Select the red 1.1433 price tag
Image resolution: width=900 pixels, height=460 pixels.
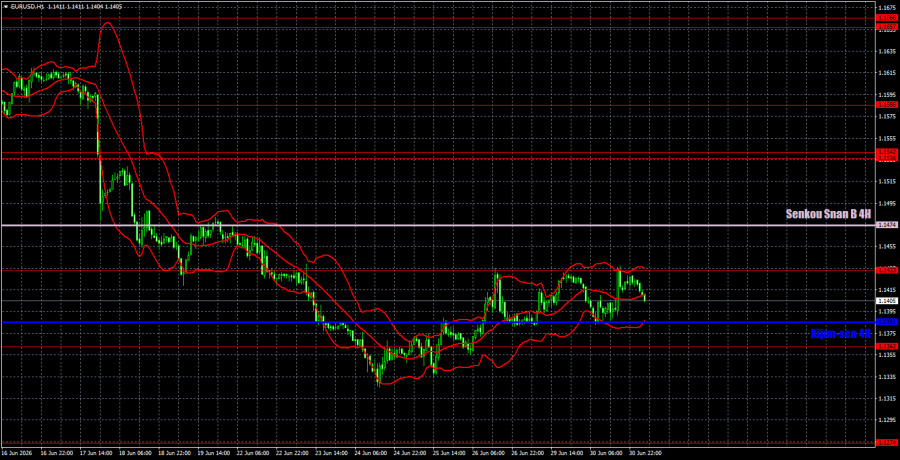887,269
